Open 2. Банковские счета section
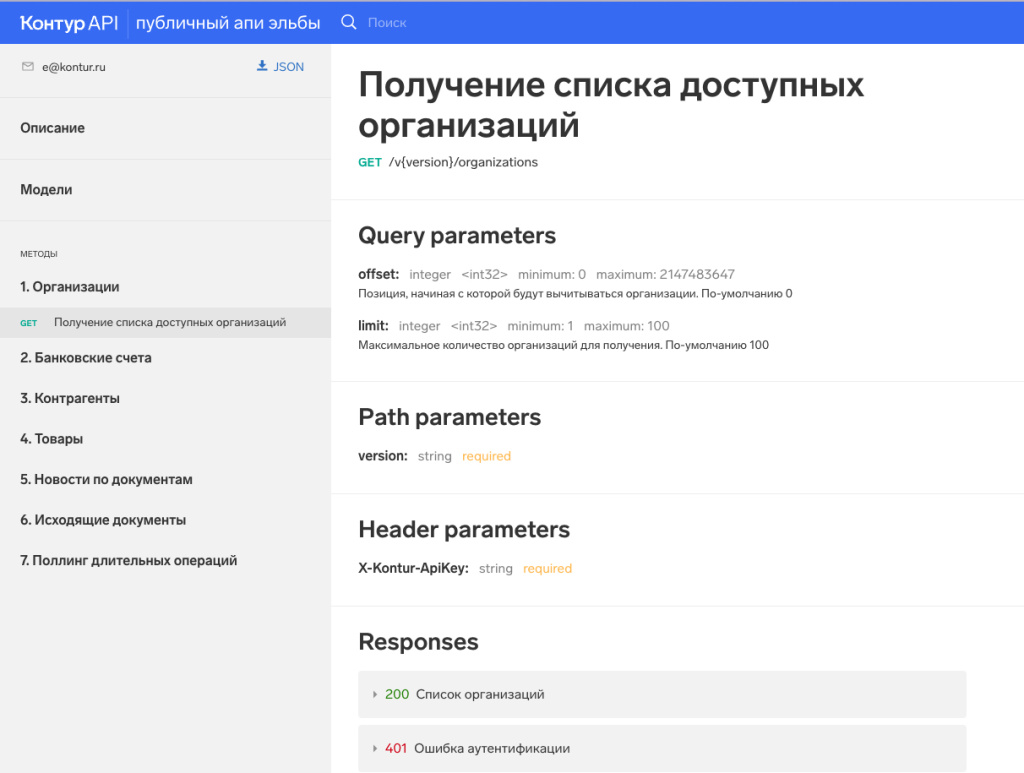Viewport: 1024px width, 773px height. pos(86,358)
